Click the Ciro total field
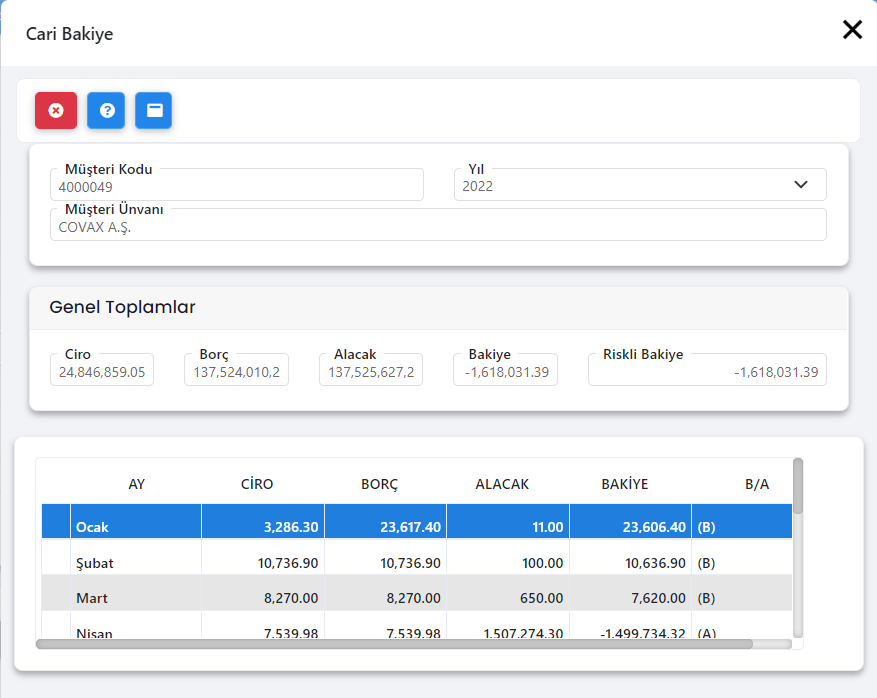877x698 pixels. tap(102, 372)
